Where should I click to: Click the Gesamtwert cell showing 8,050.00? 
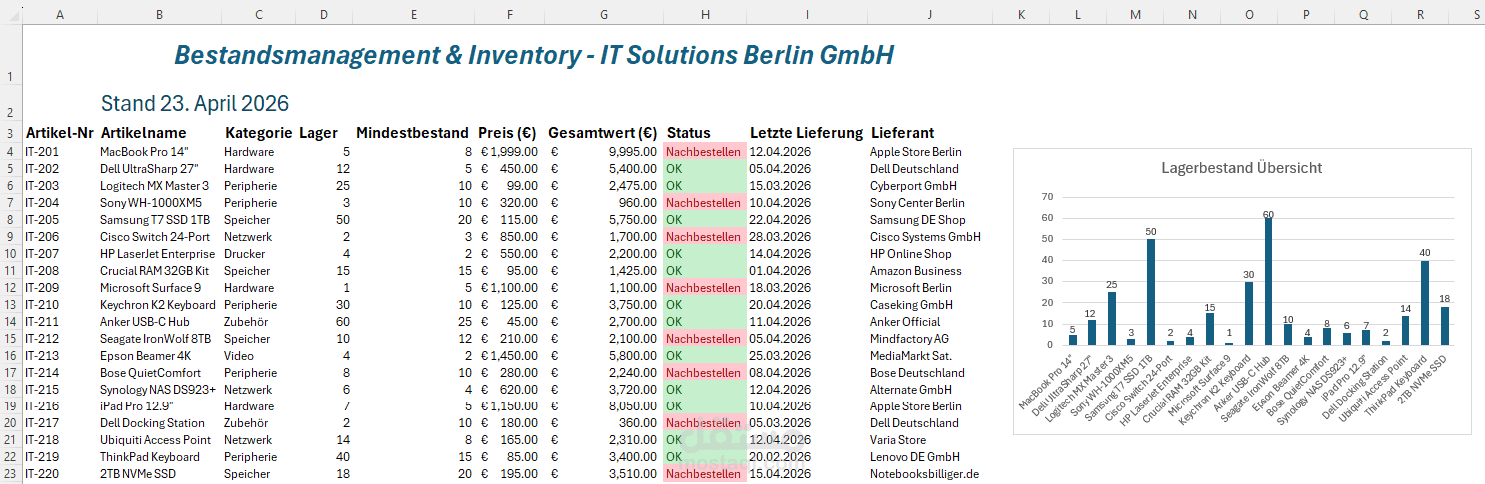click(602, 406)
